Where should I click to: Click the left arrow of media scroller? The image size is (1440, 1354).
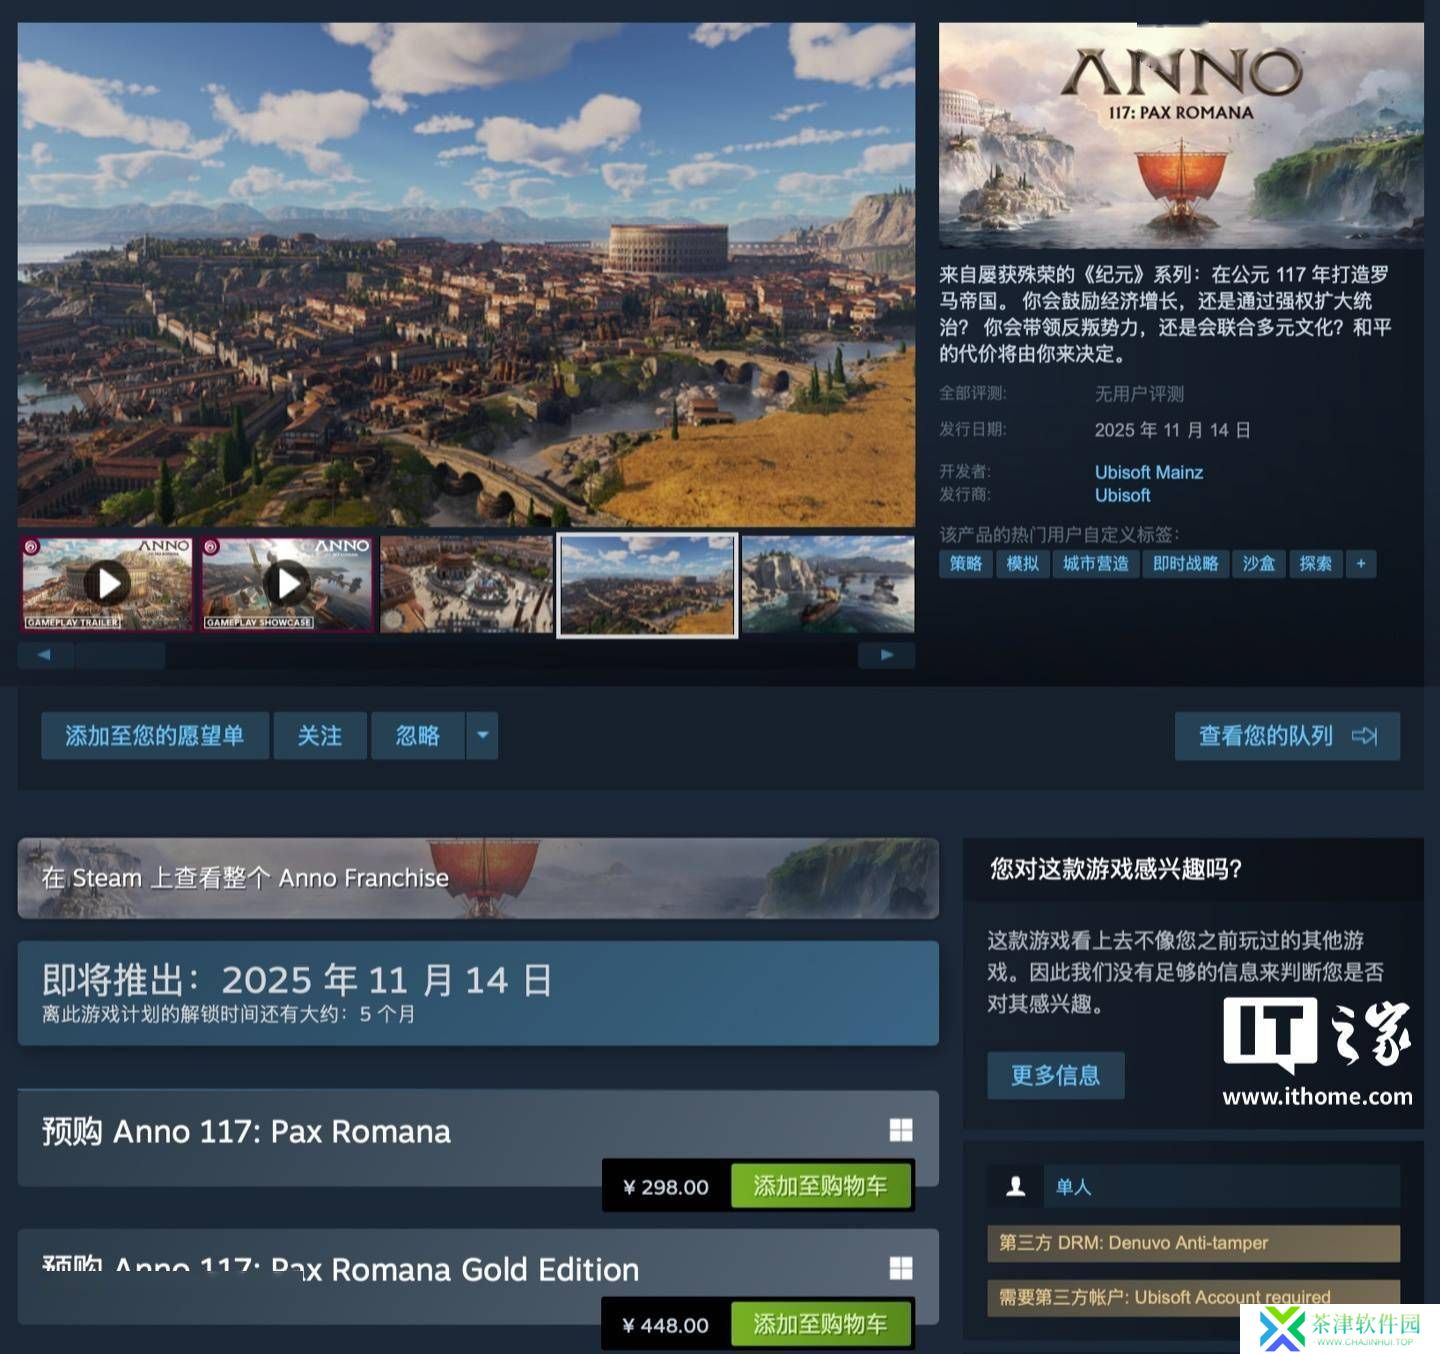pos(45,655)
